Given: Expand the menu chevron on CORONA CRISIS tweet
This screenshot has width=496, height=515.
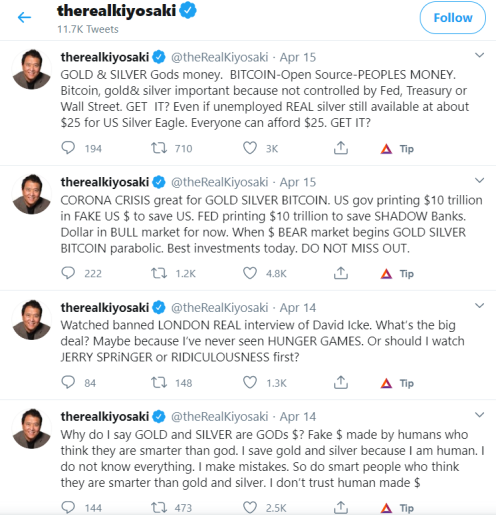Looking at the screenshot, I should point(479,180).
